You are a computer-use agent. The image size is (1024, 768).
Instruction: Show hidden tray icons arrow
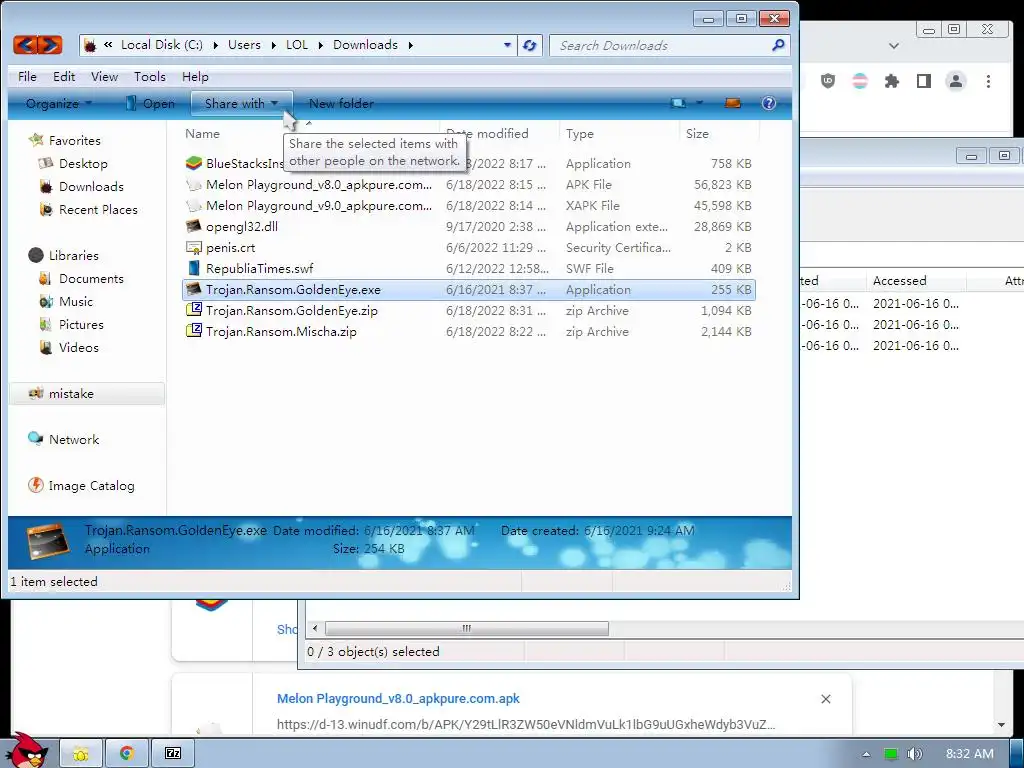click(866, 754)
